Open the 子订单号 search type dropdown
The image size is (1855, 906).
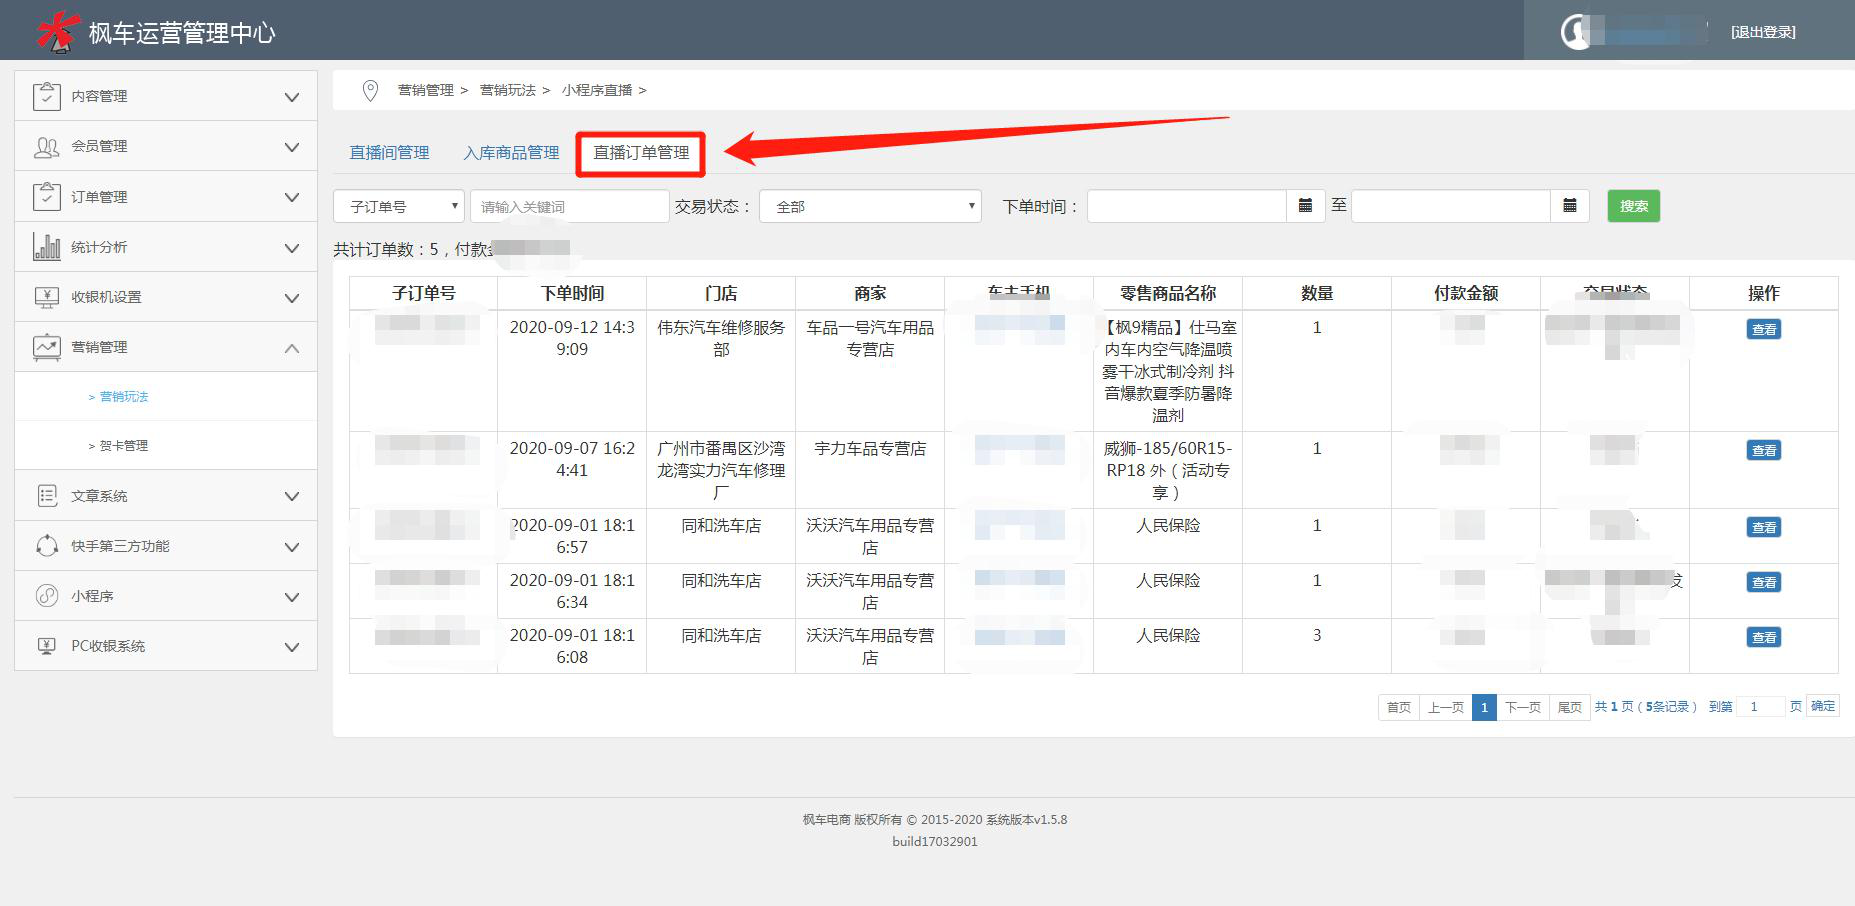(x=399, y=206)
